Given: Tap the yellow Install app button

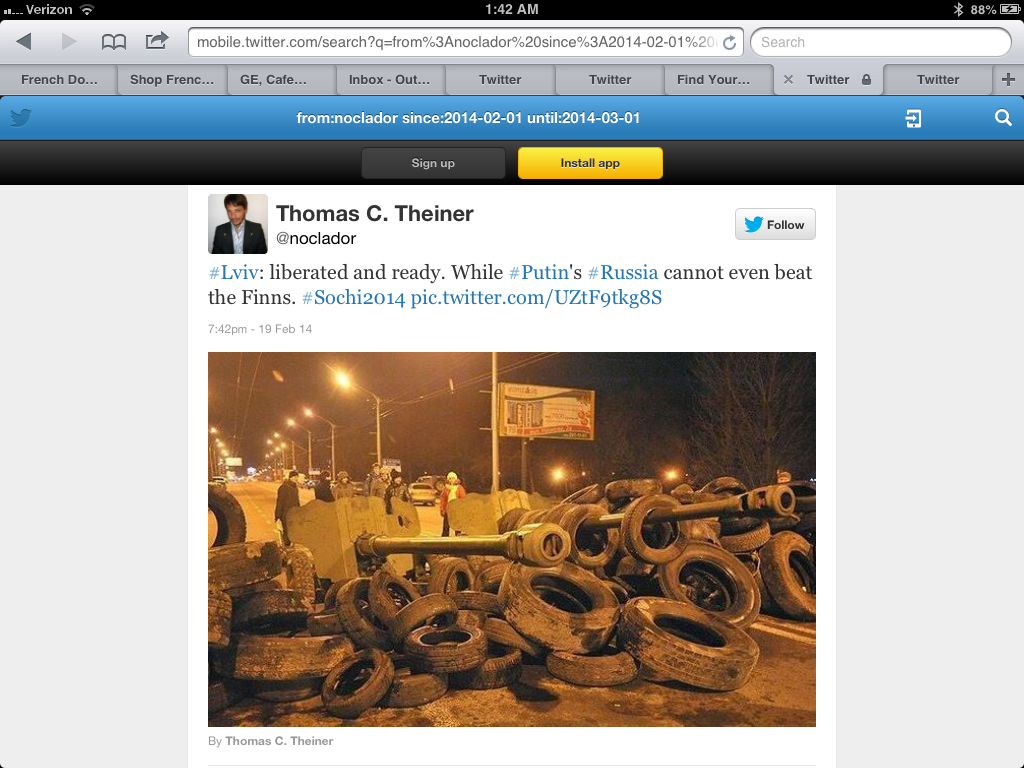Looking at the screenshot, I should (590, 163).
